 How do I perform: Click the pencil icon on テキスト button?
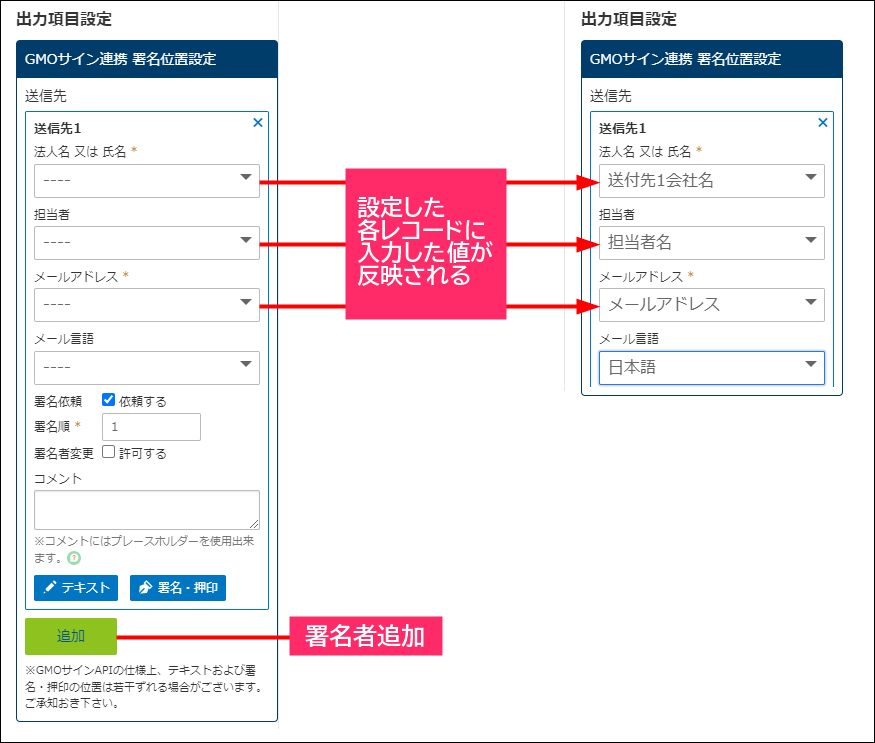[50, 588]
